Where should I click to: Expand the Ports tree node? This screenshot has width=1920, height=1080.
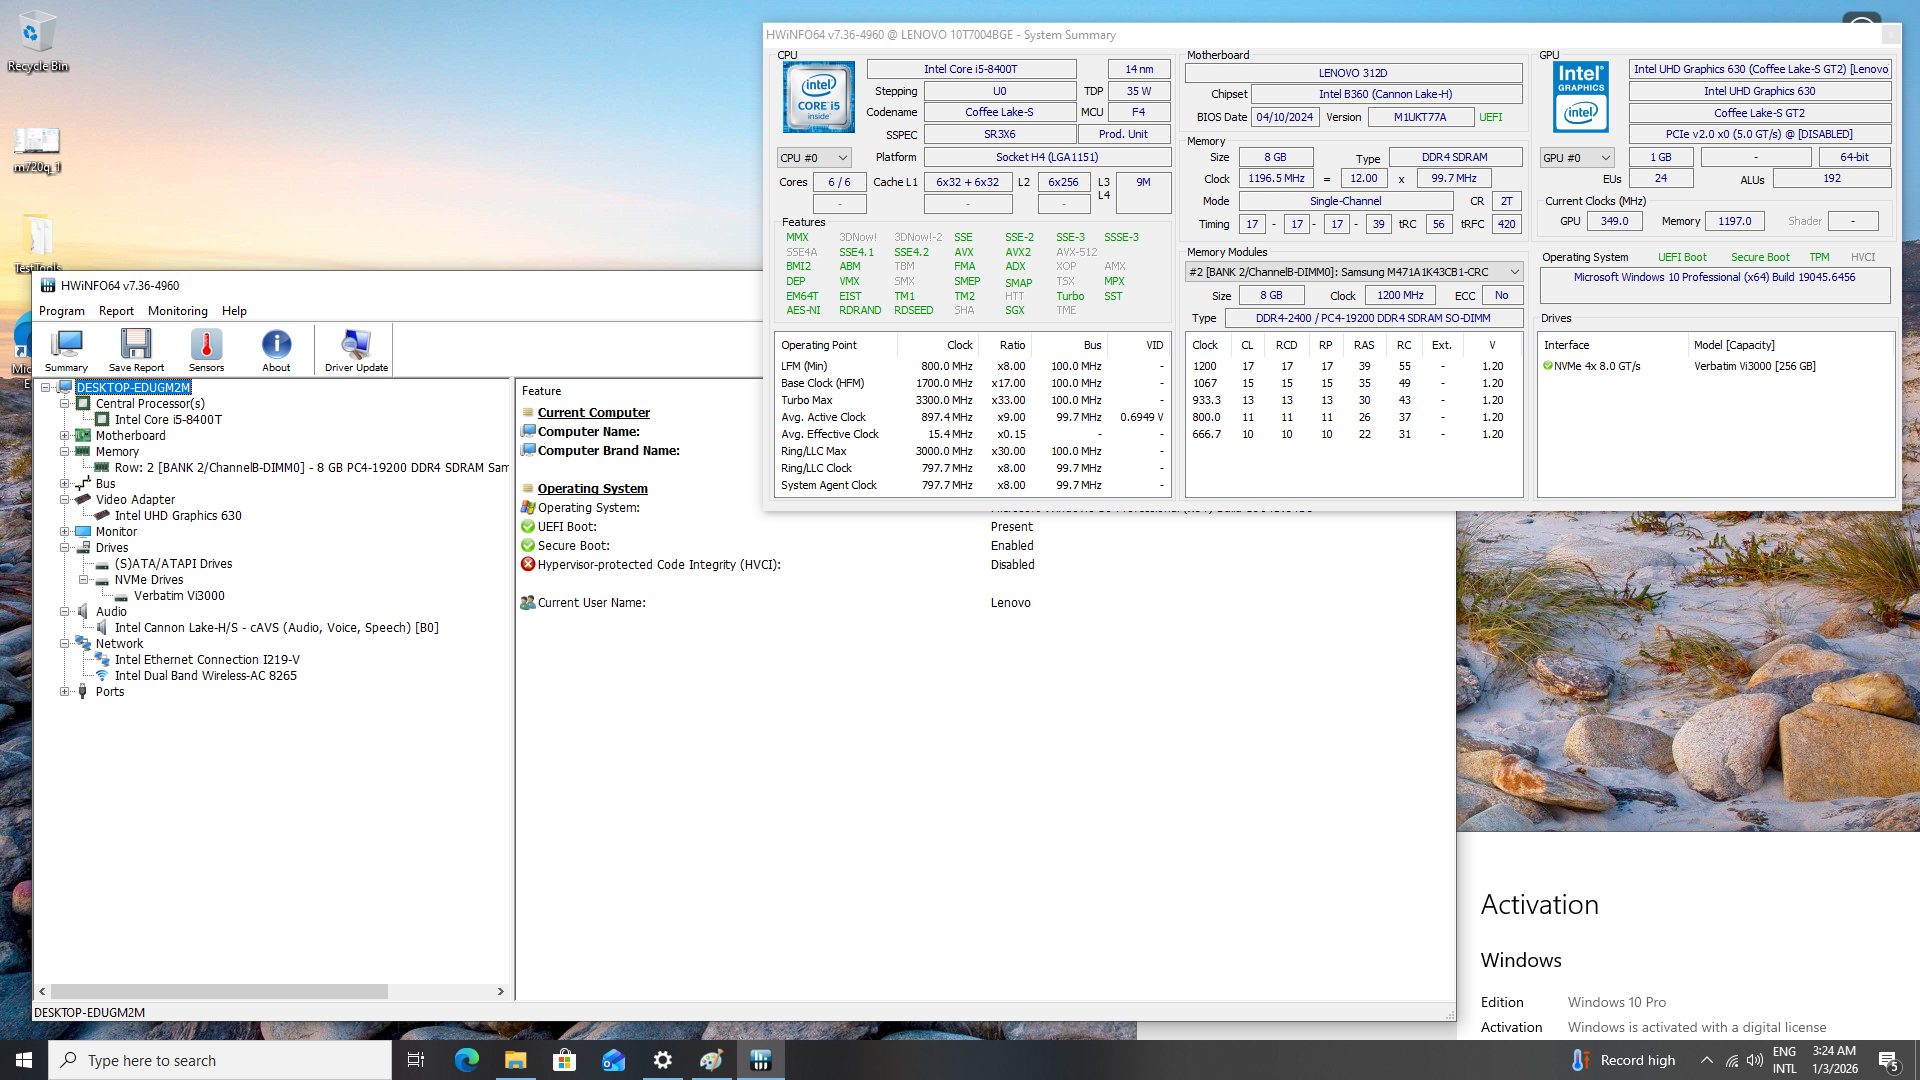pos(65,692)
